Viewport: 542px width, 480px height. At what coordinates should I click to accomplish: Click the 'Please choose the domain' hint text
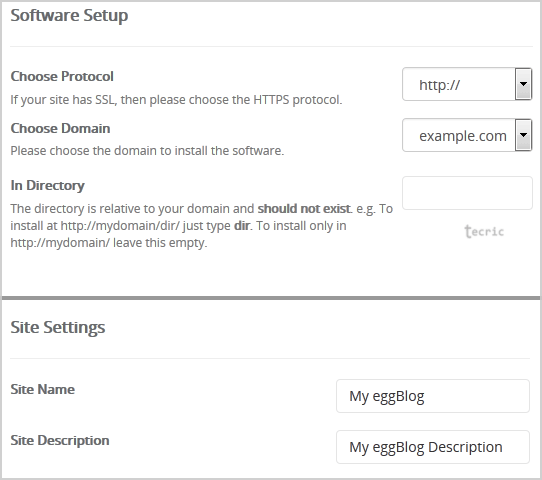point(147,151)
